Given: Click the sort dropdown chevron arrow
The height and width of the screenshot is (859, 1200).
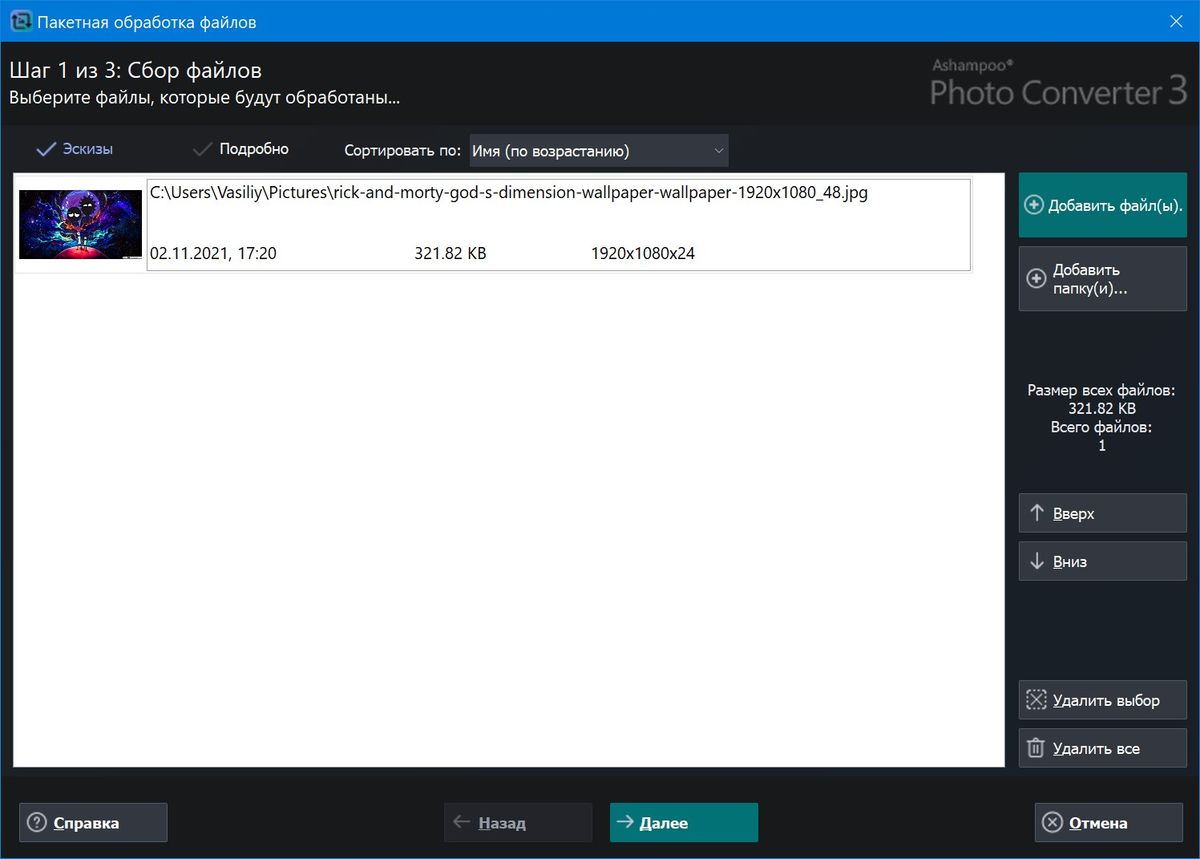Looking at the screenshot, I should click(718, 151).
